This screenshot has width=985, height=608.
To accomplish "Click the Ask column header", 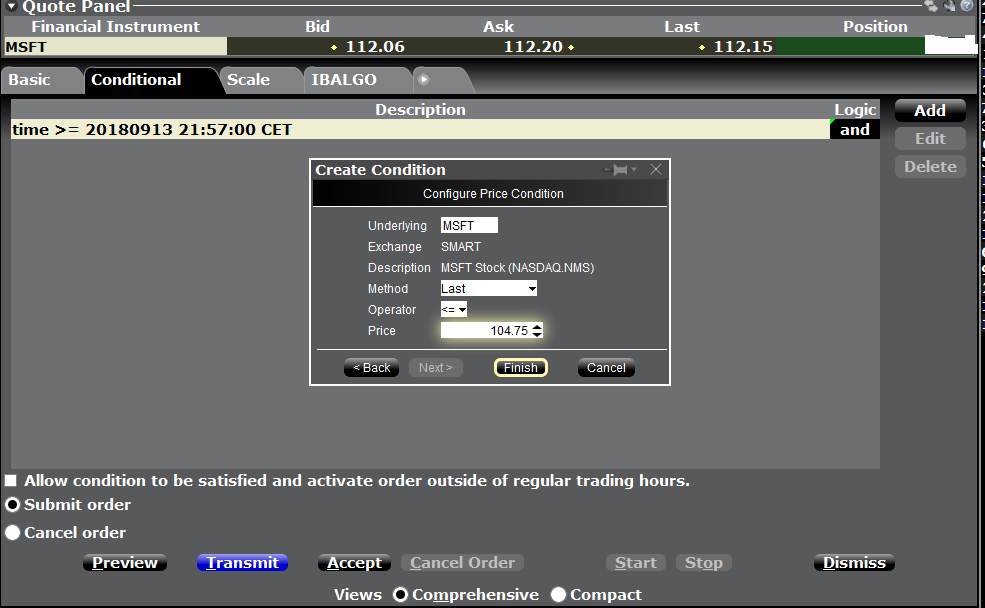I will tap(498, 26).
